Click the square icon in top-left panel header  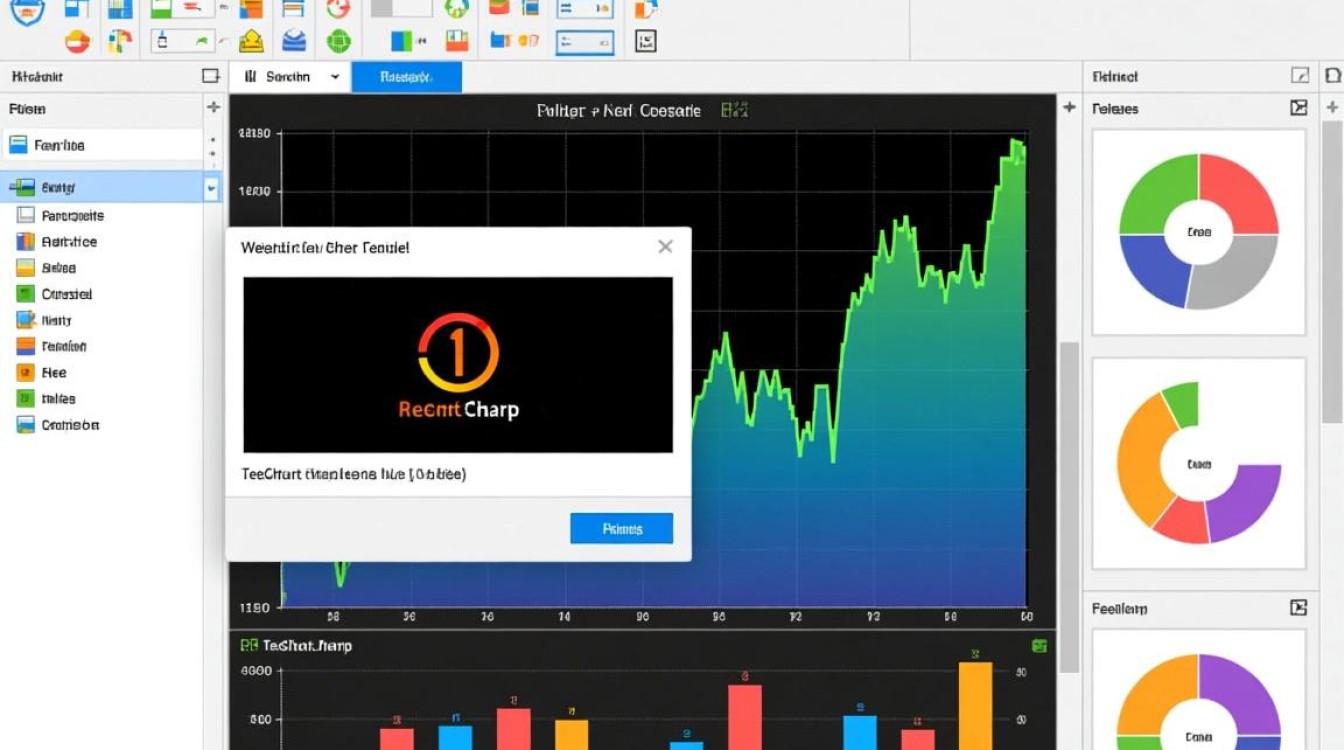(210, 76)
